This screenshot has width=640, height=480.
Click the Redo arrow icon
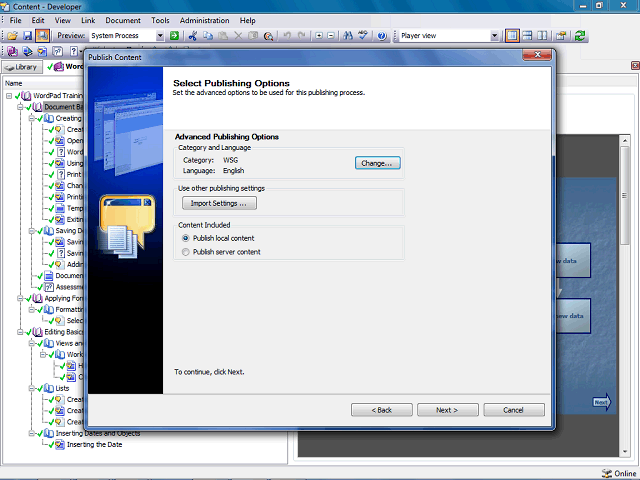(302, 36)
